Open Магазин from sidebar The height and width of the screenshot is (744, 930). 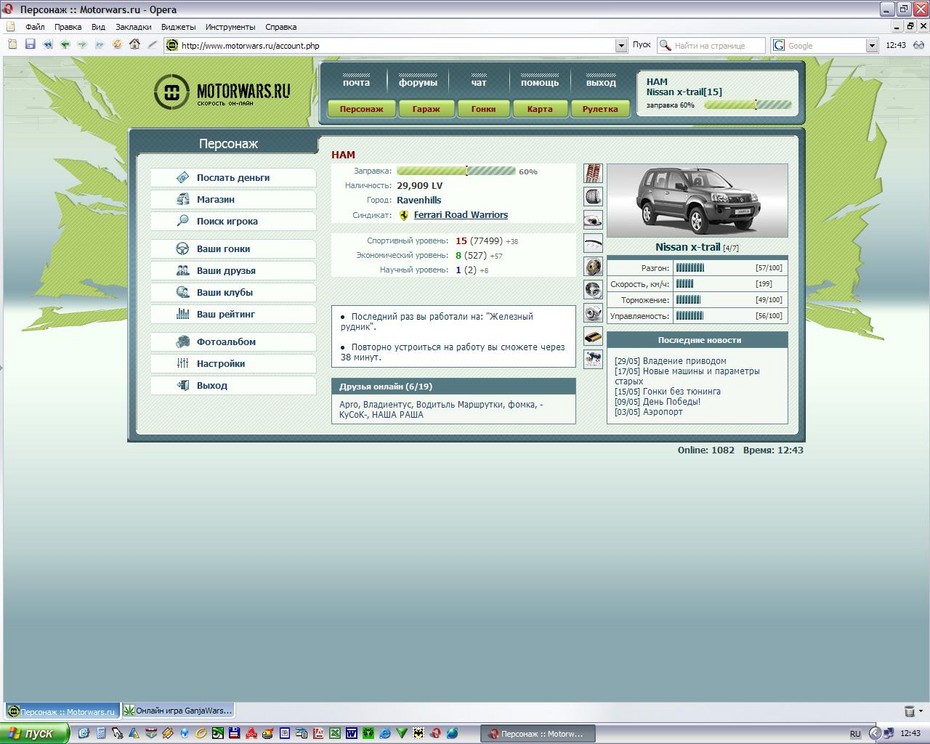click(233, 199)
